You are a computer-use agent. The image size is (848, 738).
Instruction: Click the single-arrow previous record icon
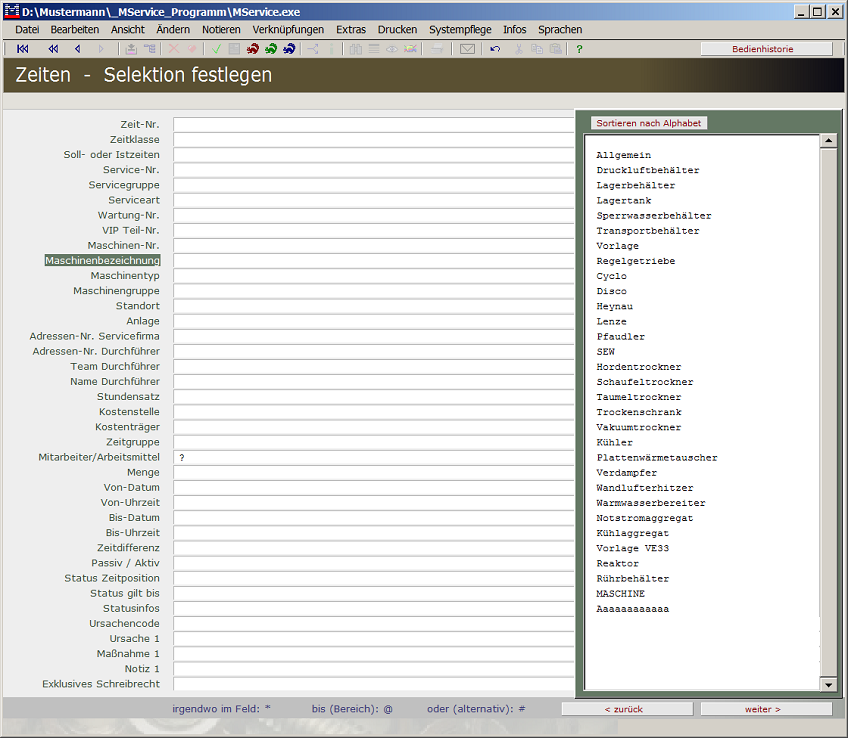click(x=77, y=49)
